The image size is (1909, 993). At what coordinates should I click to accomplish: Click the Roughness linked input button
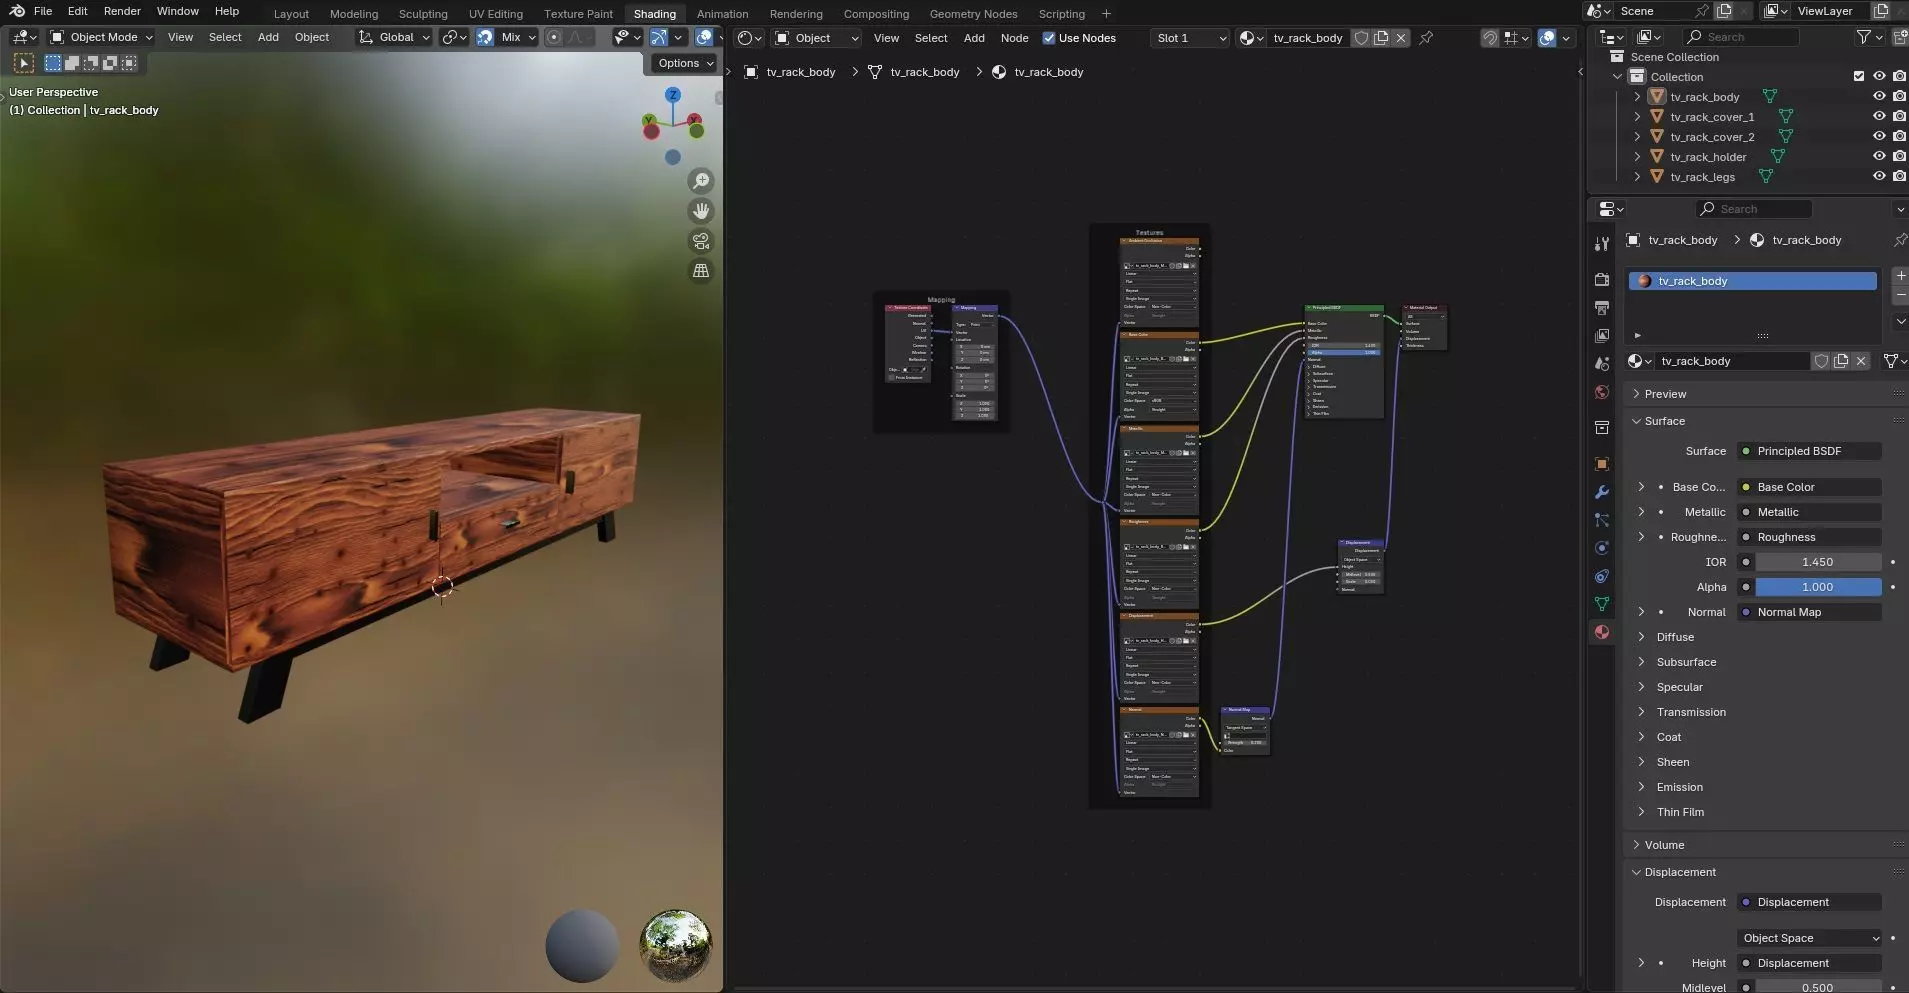(x=1809, y=537)
